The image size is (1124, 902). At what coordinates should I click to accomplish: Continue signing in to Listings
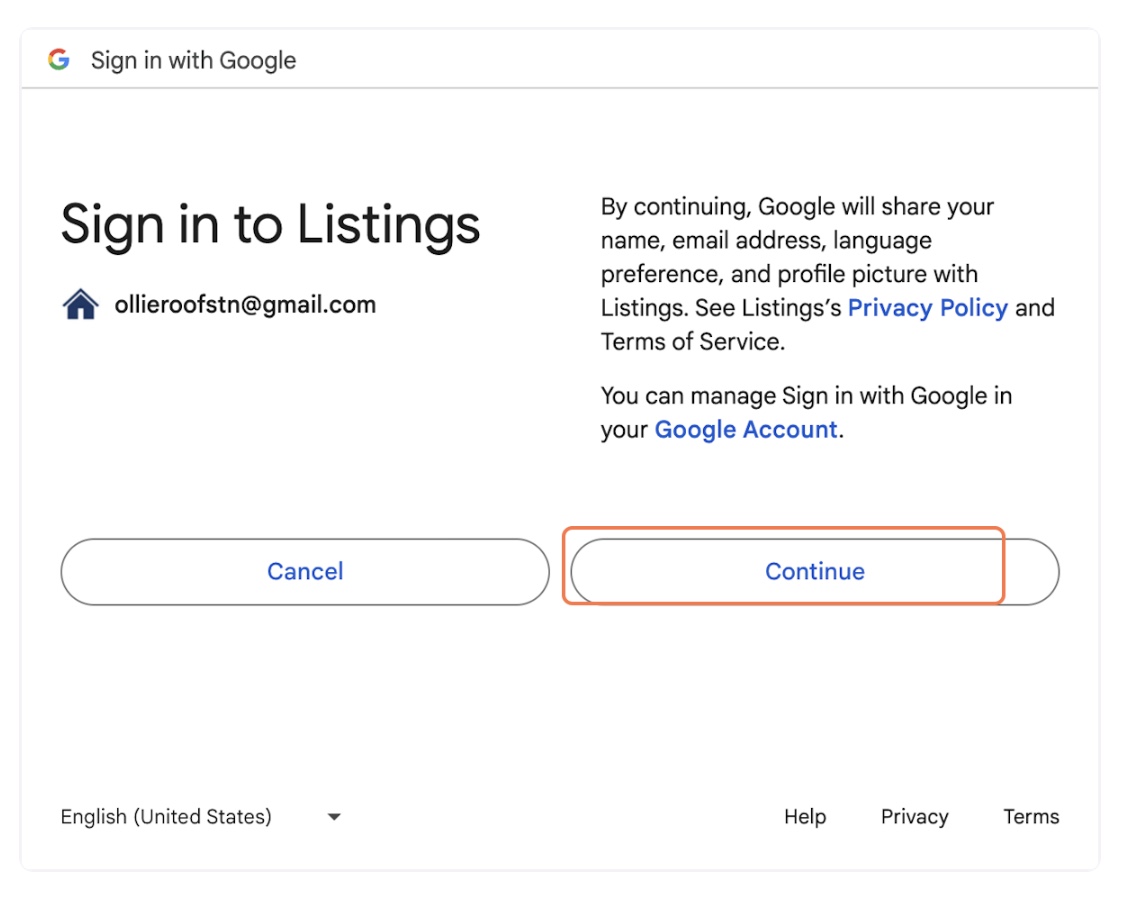815,571
